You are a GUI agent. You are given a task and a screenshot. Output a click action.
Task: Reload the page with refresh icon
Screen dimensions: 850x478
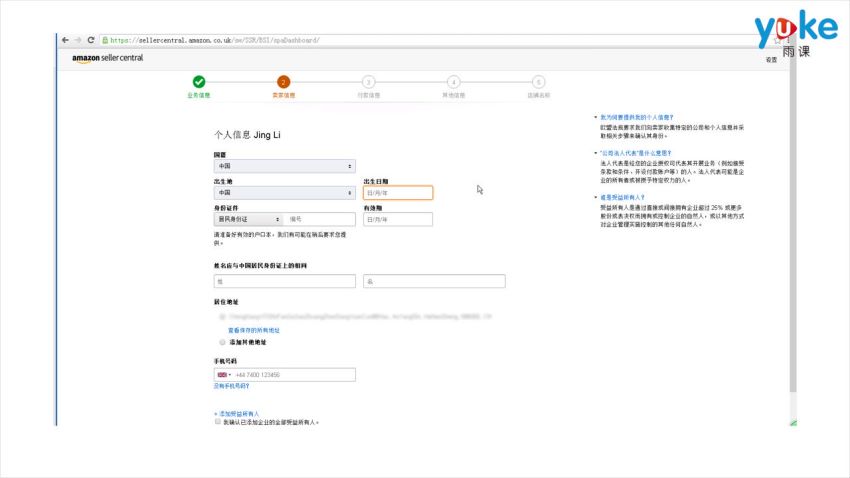pos(91,40)
